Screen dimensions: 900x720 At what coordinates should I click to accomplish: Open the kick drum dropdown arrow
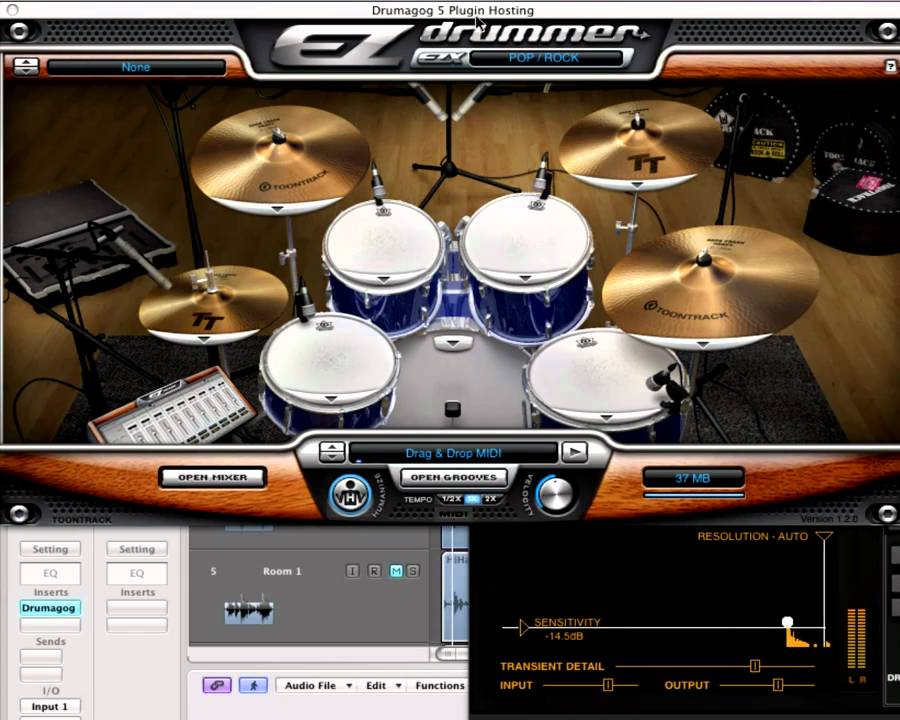pos(453,343)
